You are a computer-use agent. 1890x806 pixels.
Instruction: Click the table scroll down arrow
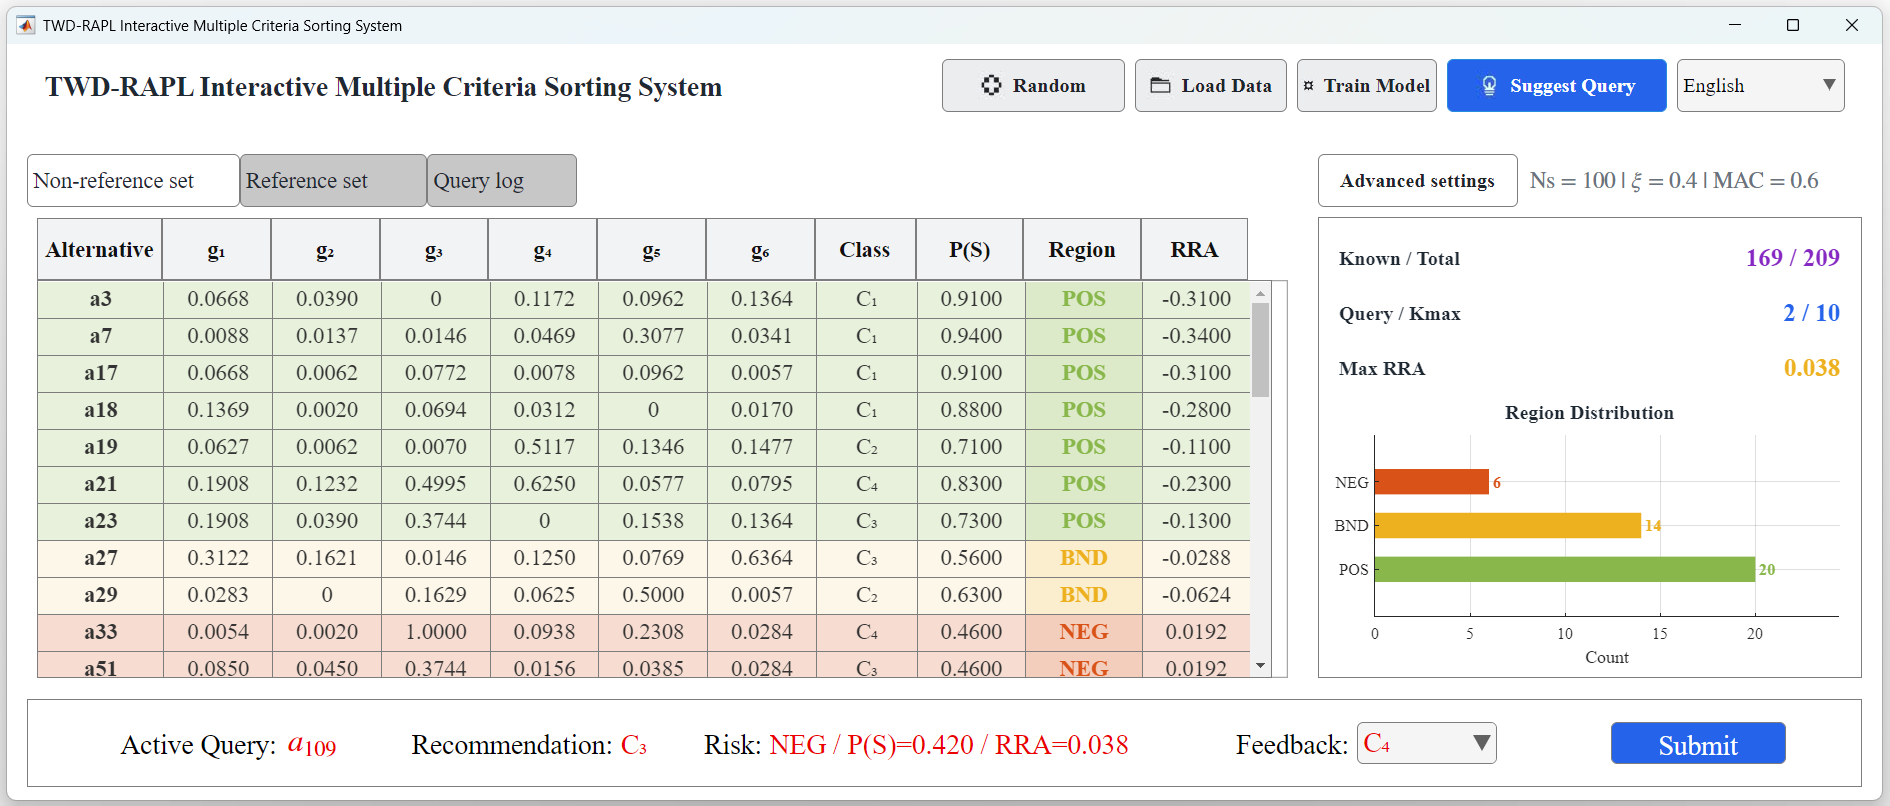[1260, 666]
